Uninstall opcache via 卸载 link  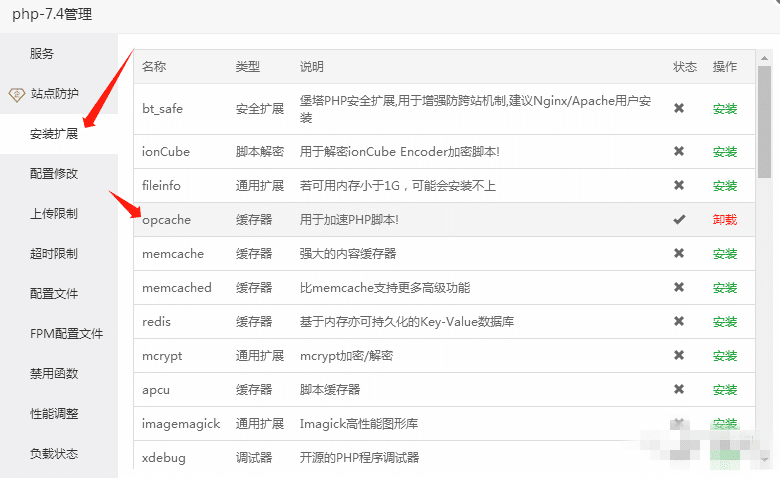tap(725, 220)
